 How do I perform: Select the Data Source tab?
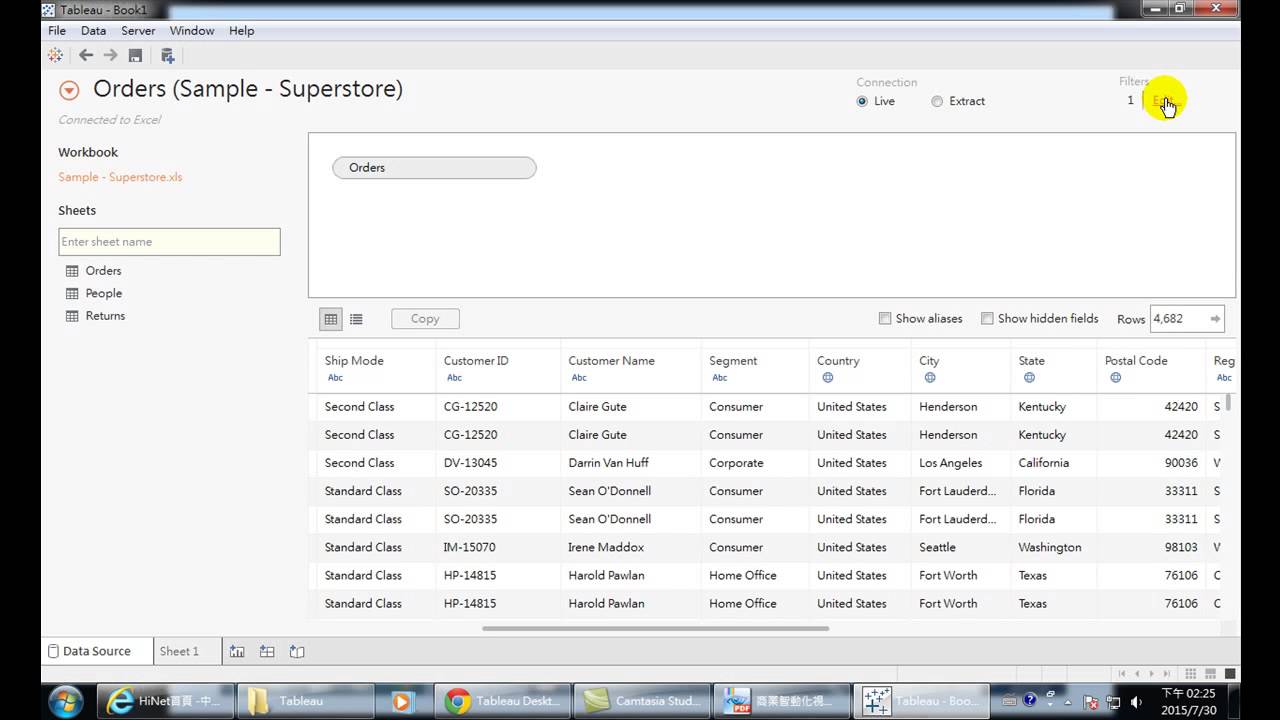point(97,651)
